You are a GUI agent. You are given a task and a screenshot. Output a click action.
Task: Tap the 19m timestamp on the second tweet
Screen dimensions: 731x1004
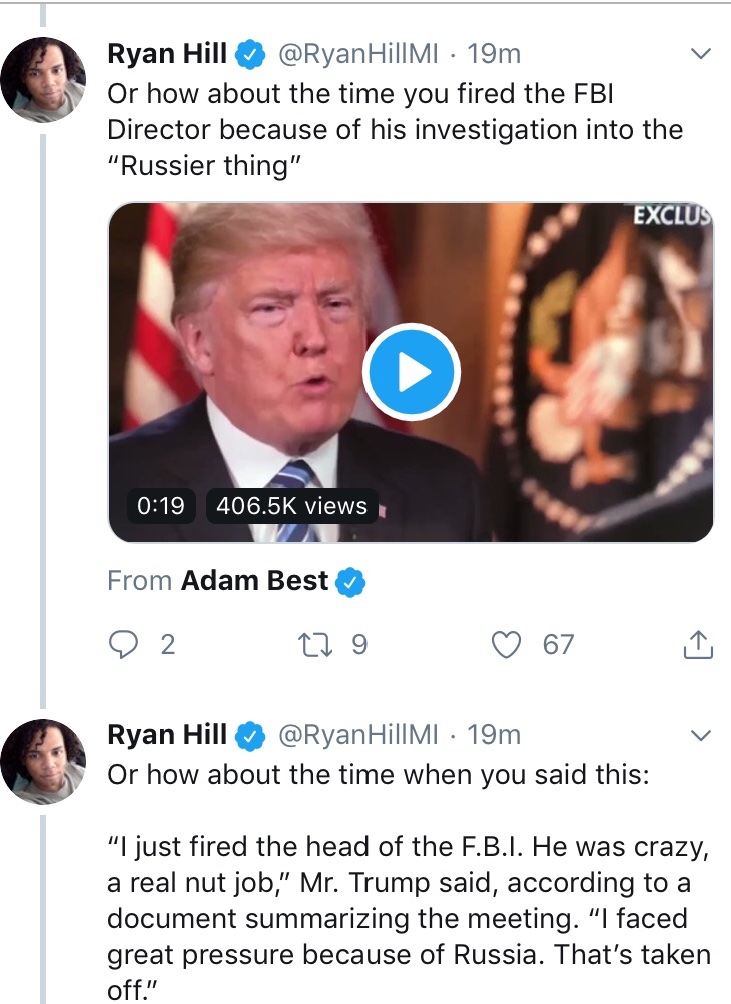pos(494,736)
